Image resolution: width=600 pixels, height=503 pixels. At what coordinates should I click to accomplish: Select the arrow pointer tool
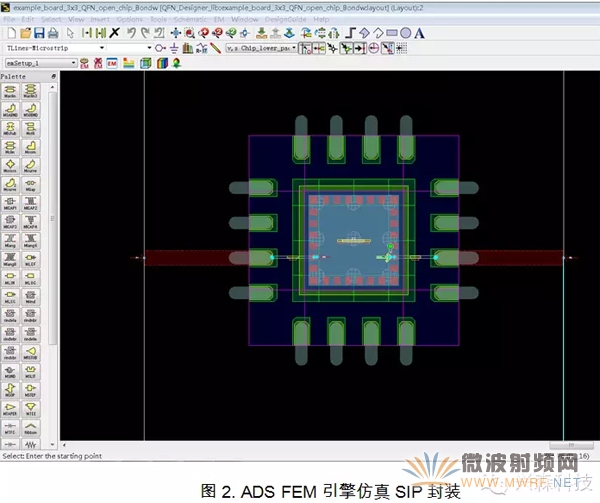tap(70, 33)
